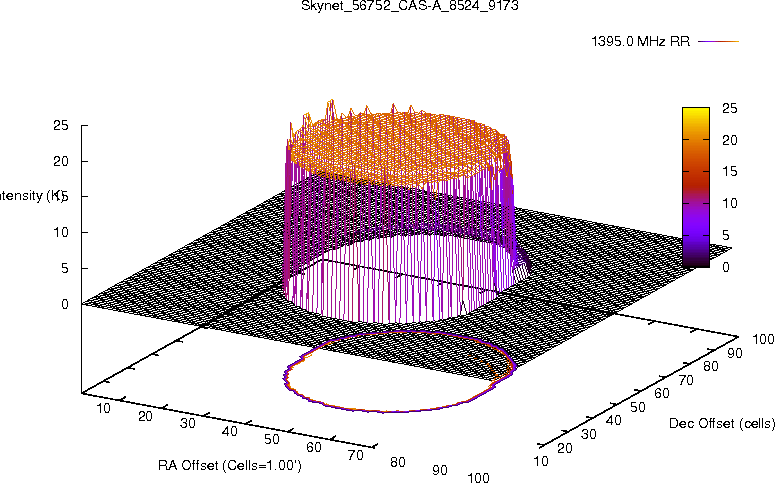
Task: Click the Intensity axis tick label 20
Action: [61, 161]
